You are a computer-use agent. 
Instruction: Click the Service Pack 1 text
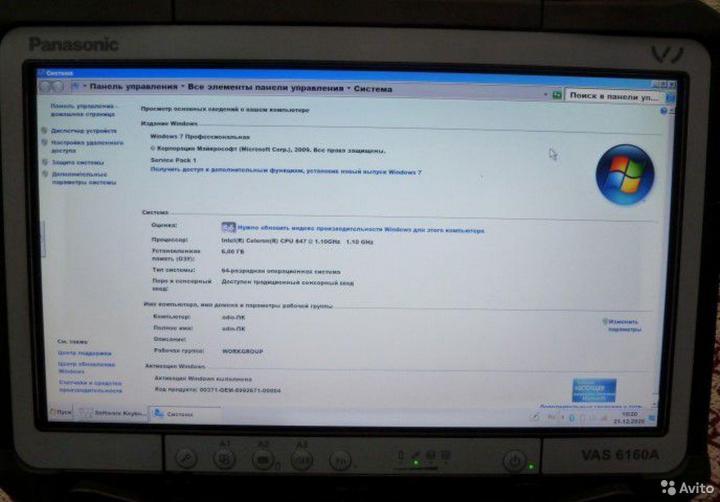coord(173,160)
